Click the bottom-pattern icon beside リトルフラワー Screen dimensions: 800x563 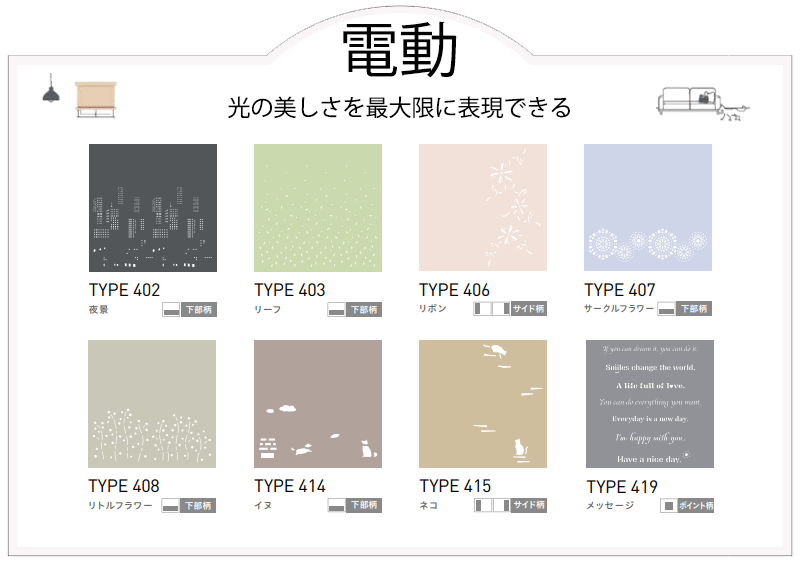[171, 506]
